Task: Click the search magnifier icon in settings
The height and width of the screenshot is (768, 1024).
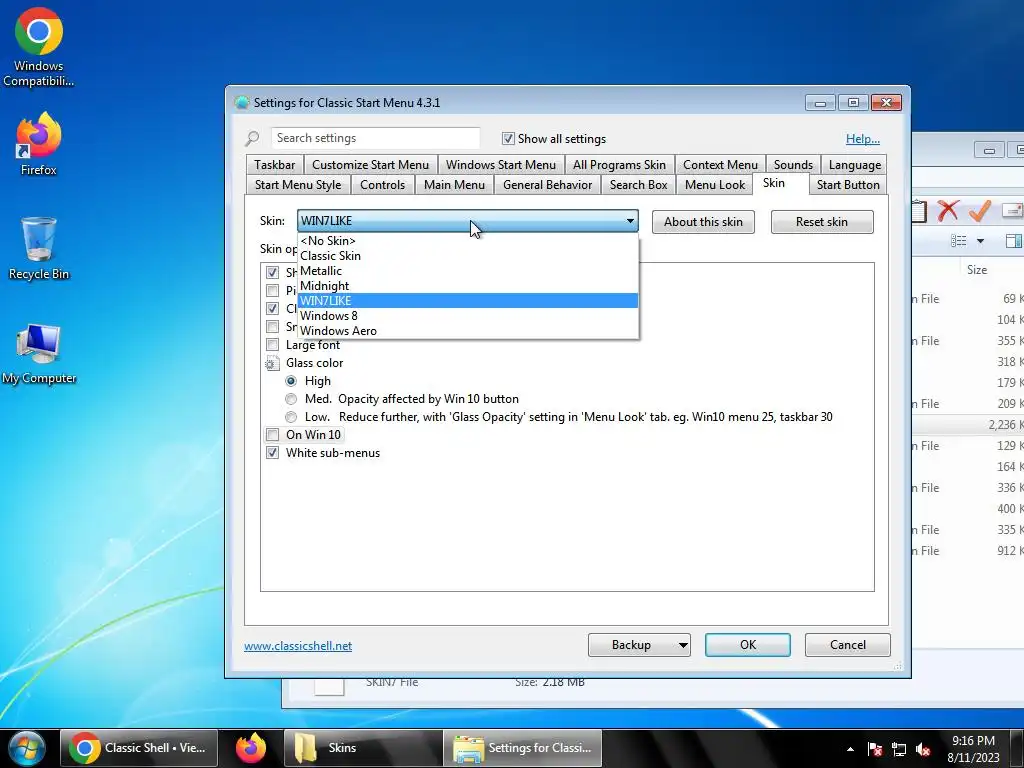Action: click(x=252, y=138)
